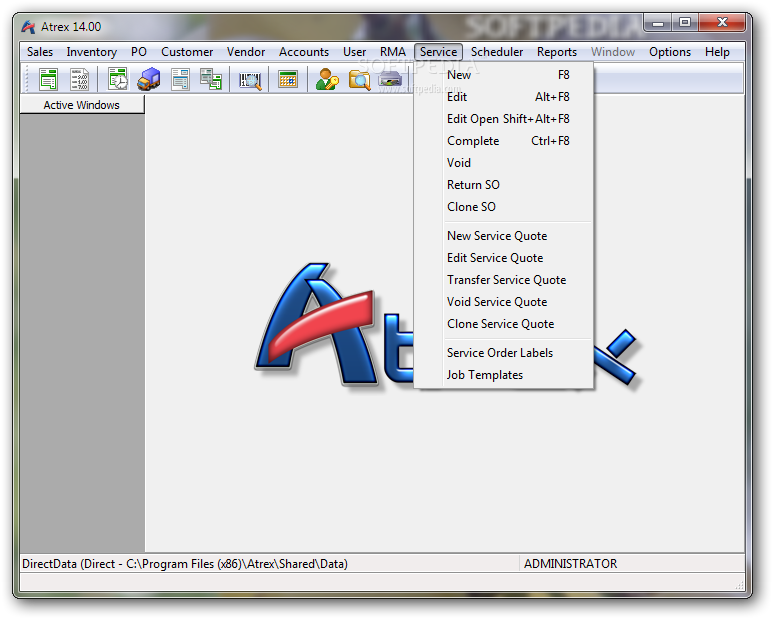Click the calendar scheduler toolbar icon

click(x=288, y=79)
